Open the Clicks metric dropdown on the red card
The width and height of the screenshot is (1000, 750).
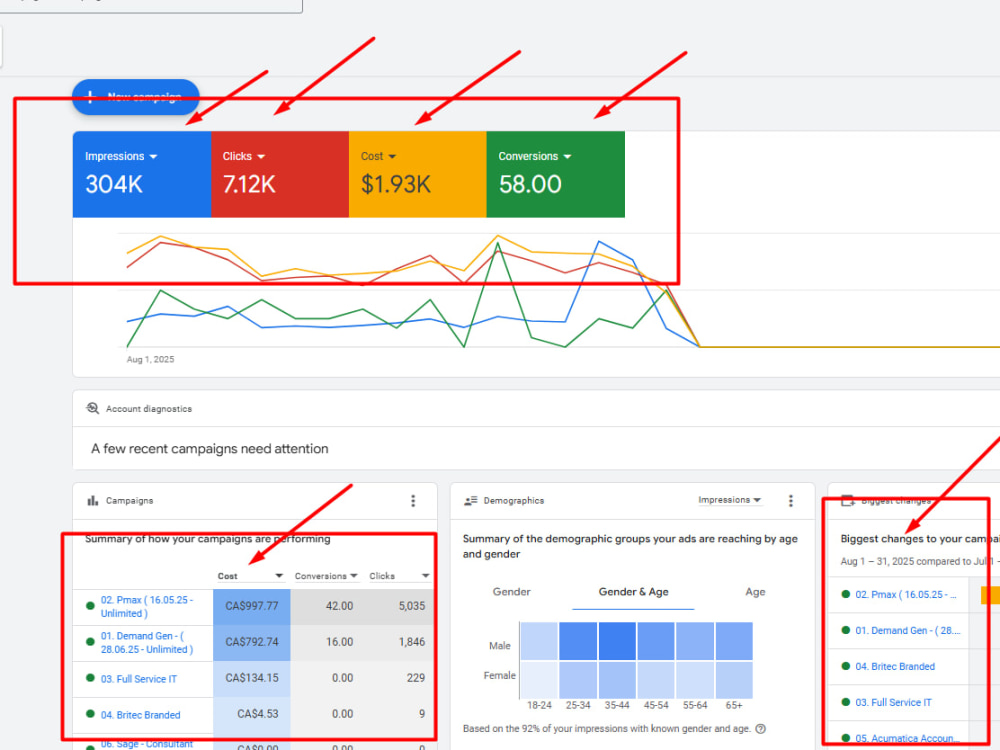pos(244,156)
